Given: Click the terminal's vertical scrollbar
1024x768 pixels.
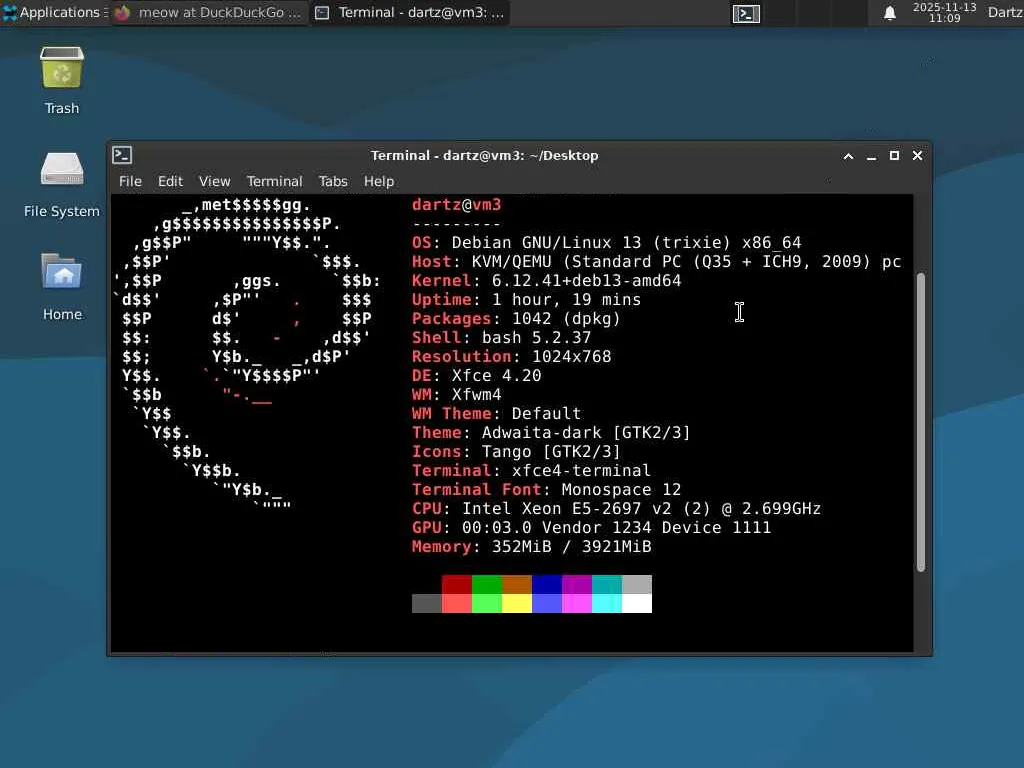Looking at the screenshot, I should click(x=921, y=421).
